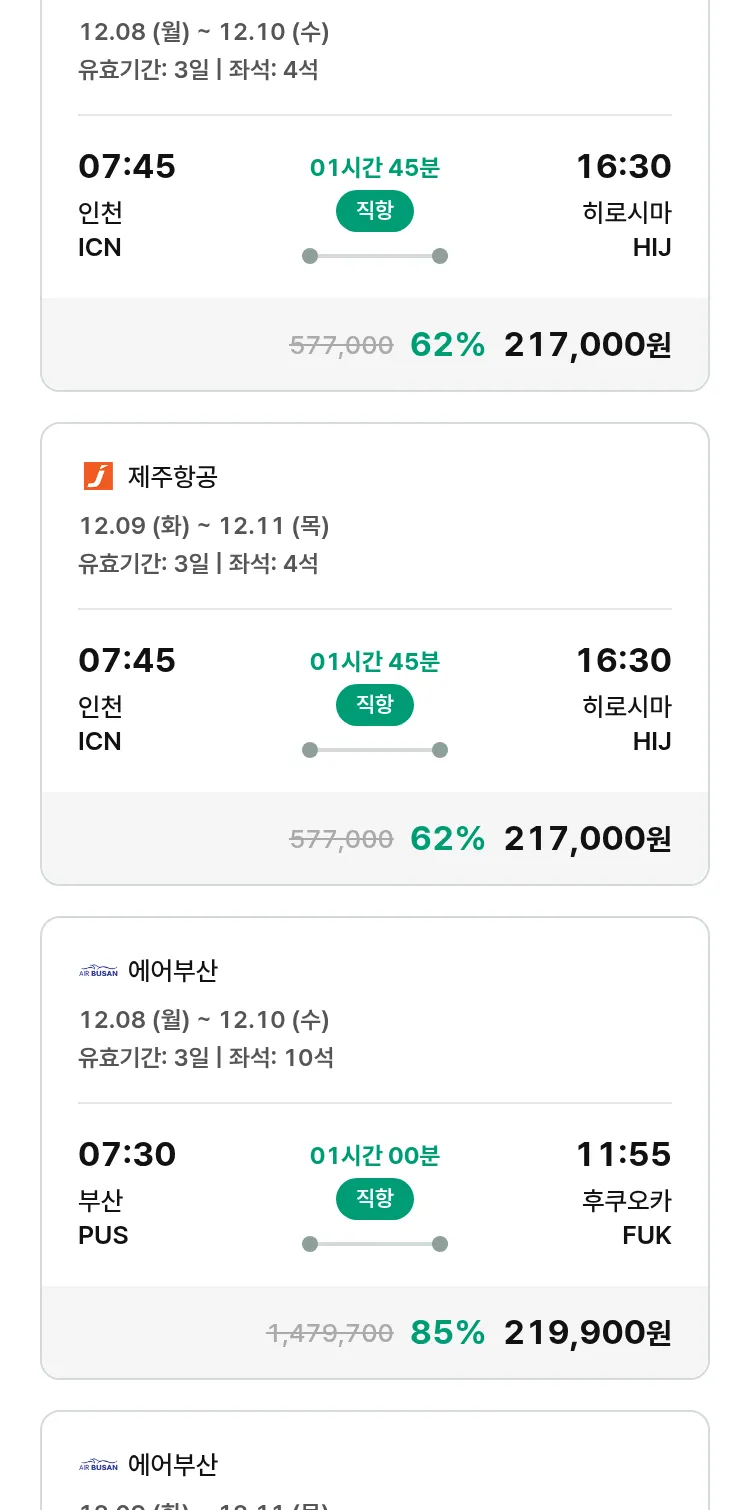Click the 제주항공 airline name
The width and height of the screenshot is (750, 1510).
coord(172,477)
